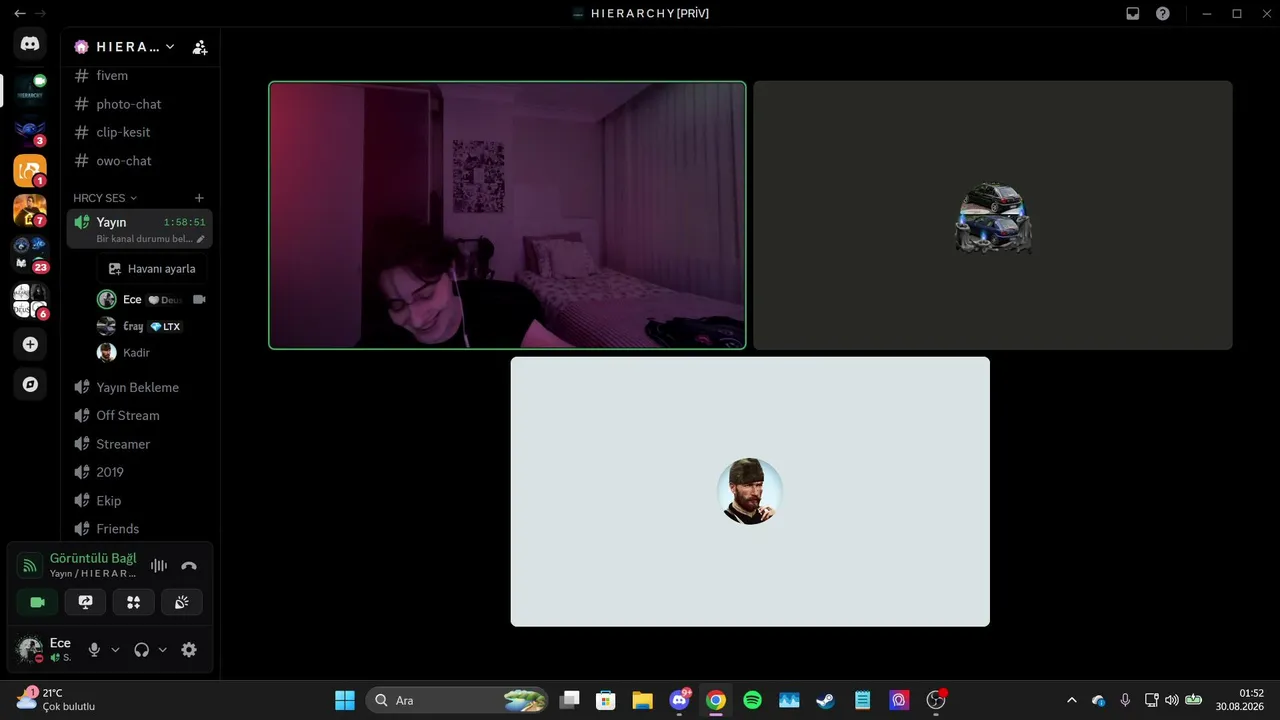Open the volume control in system tray
Screen dimensions: 1280x720
coord(1172,700)
